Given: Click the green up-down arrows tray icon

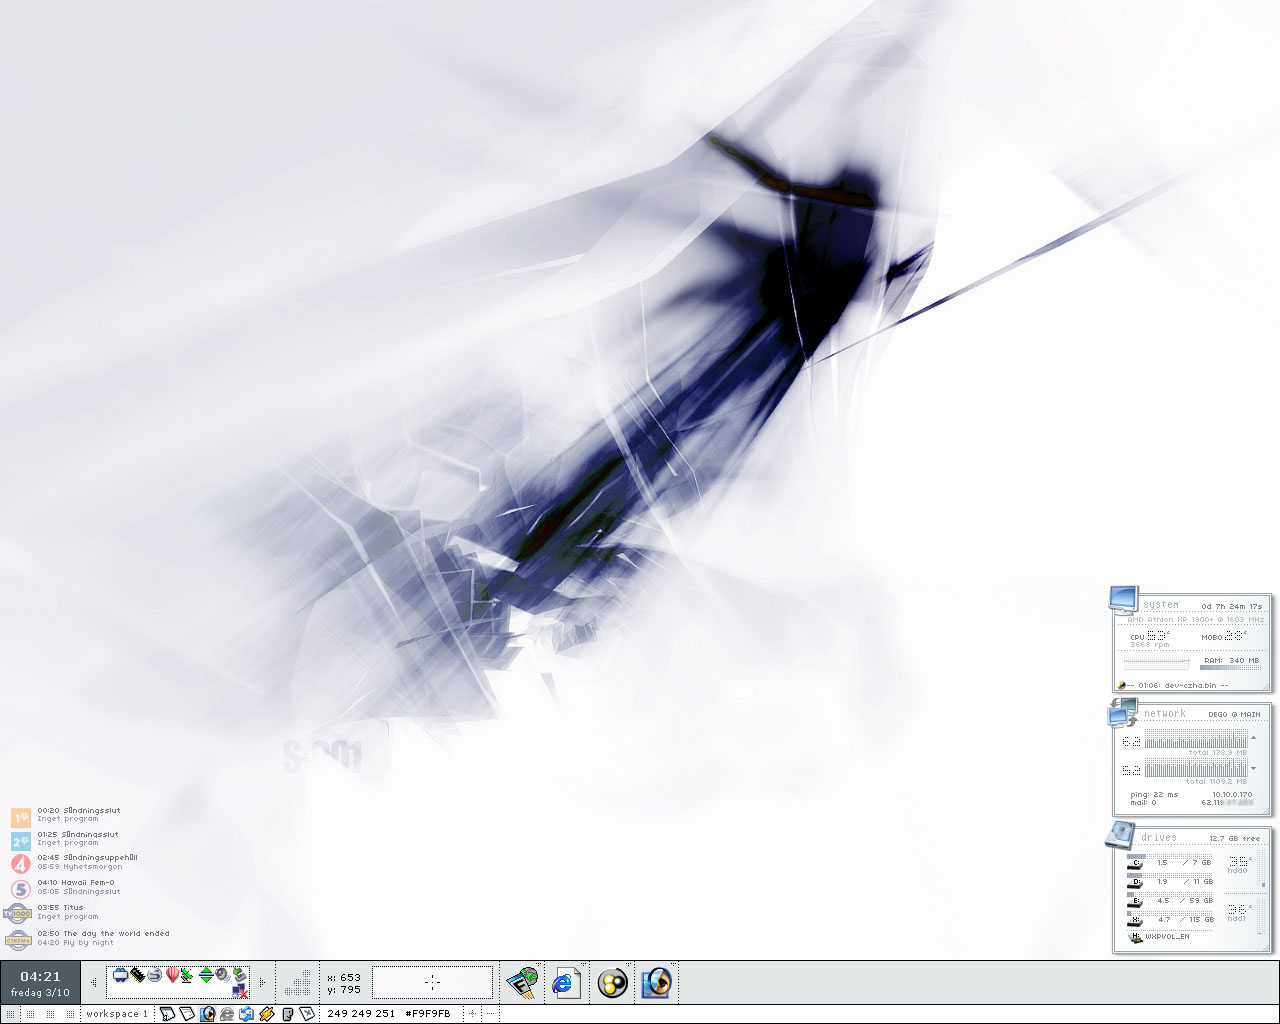Looking at the screenshot, I should [205, 974].
